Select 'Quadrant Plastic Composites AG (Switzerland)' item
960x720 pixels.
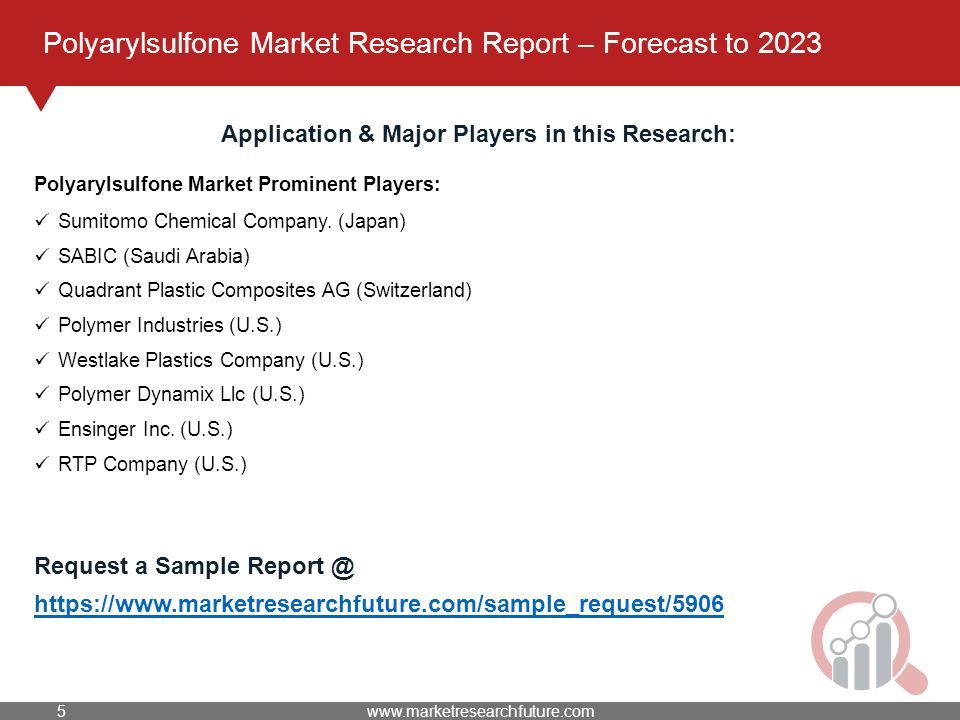264,290
